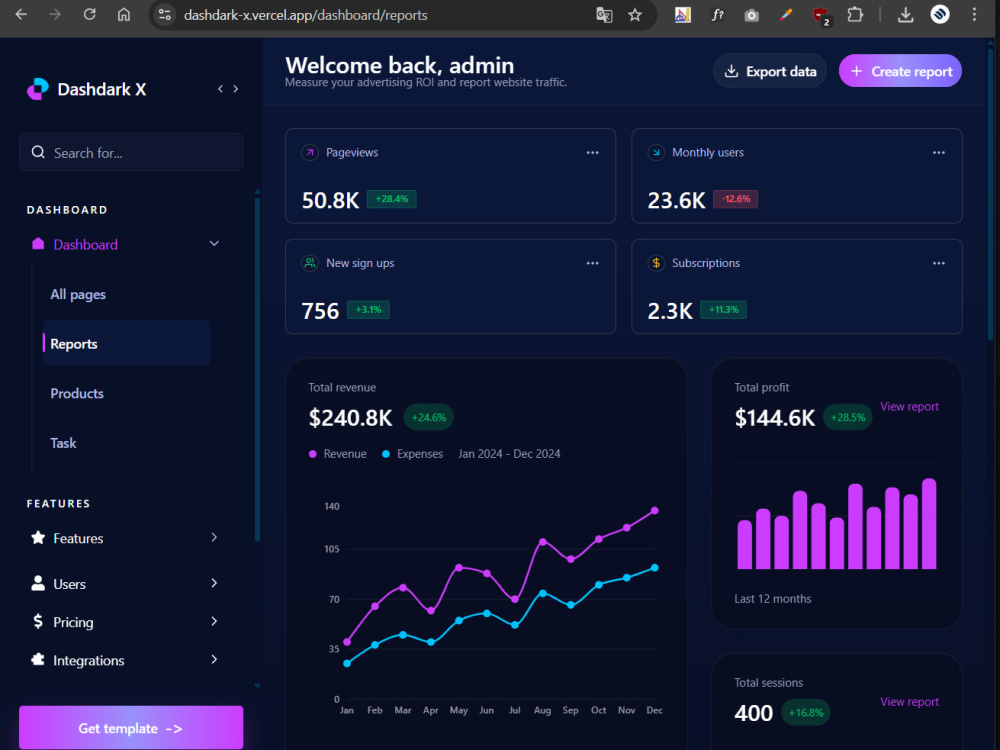The height and width of the screenshot is (750, 1000).
Task: Click the Integrations puzzle icon
Action: tap(38, 659)
